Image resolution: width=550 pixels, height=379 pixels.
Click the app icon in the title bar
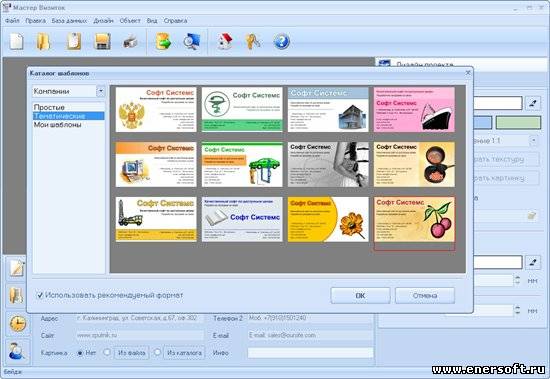[6, 7]
